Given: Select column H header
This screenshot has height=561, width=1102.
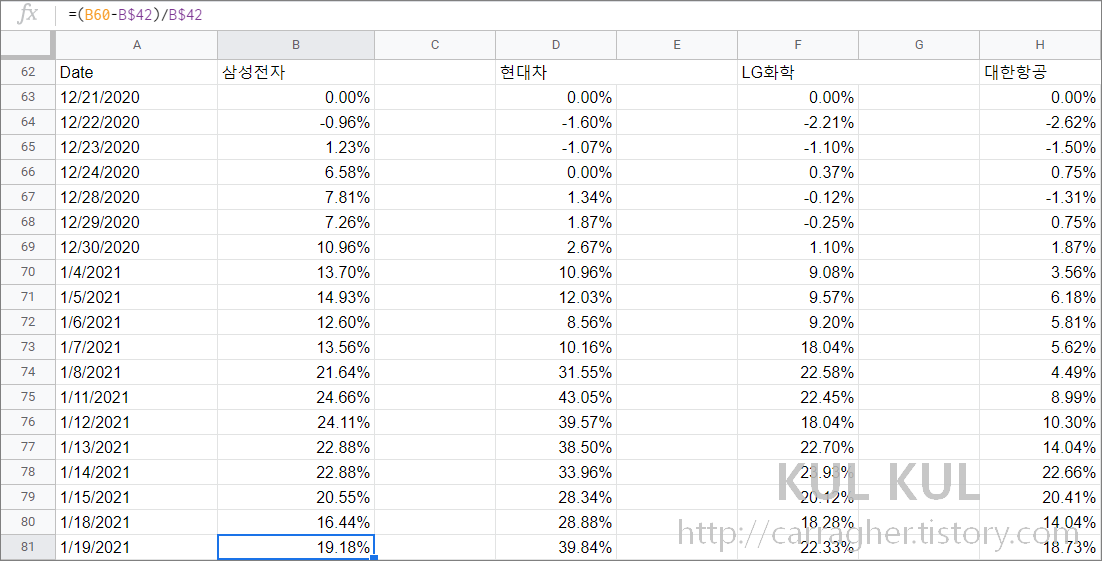Looking at the screenshot, I should pyautogui.click(x=1040, y=45).
